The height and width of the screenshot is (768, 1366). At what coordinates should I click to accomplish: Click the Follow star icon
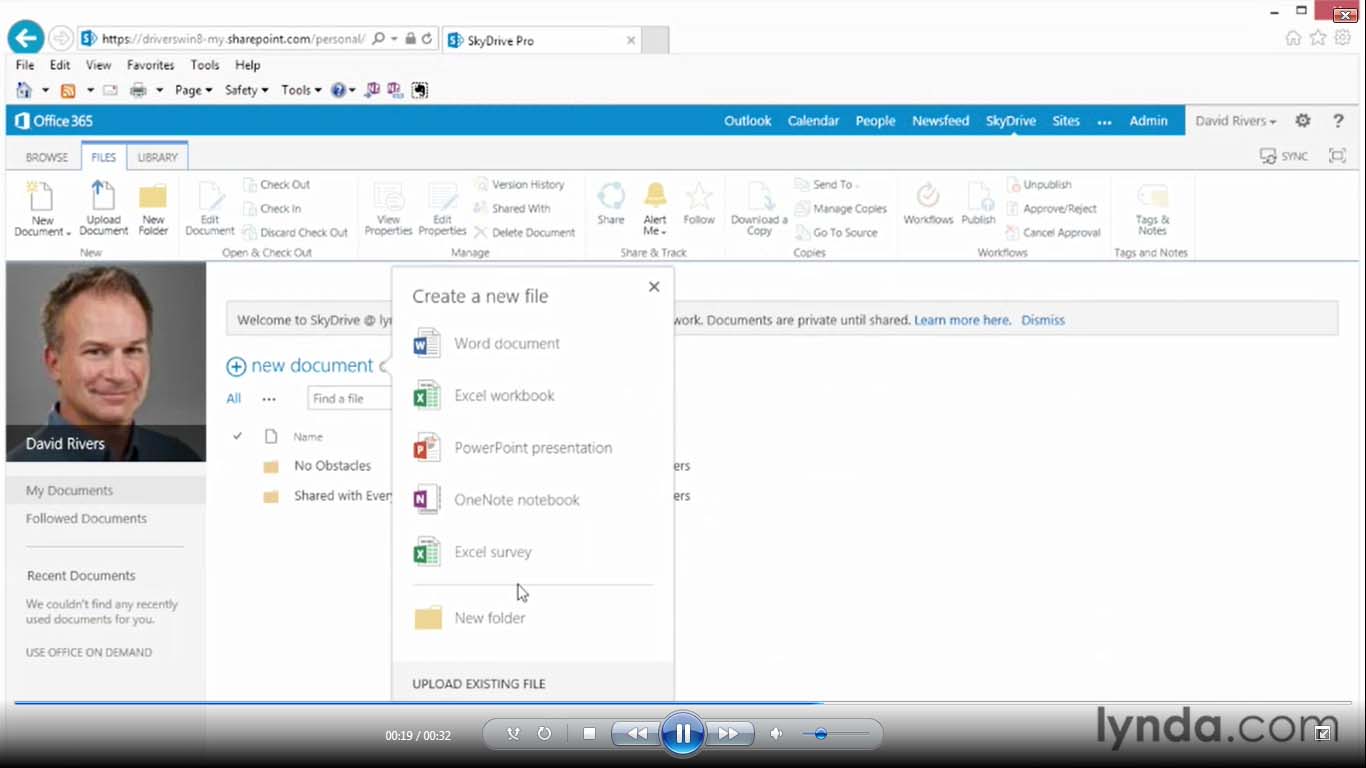coord(699,203)
